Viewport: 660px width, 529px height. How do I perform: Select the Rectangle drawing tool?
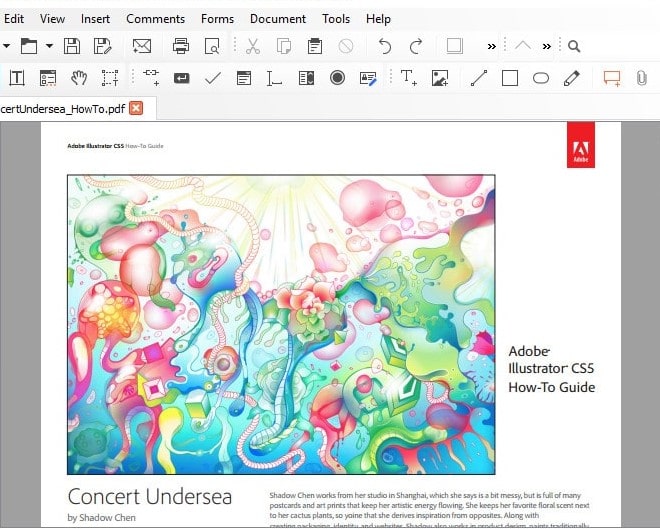(x=510, y=78)
